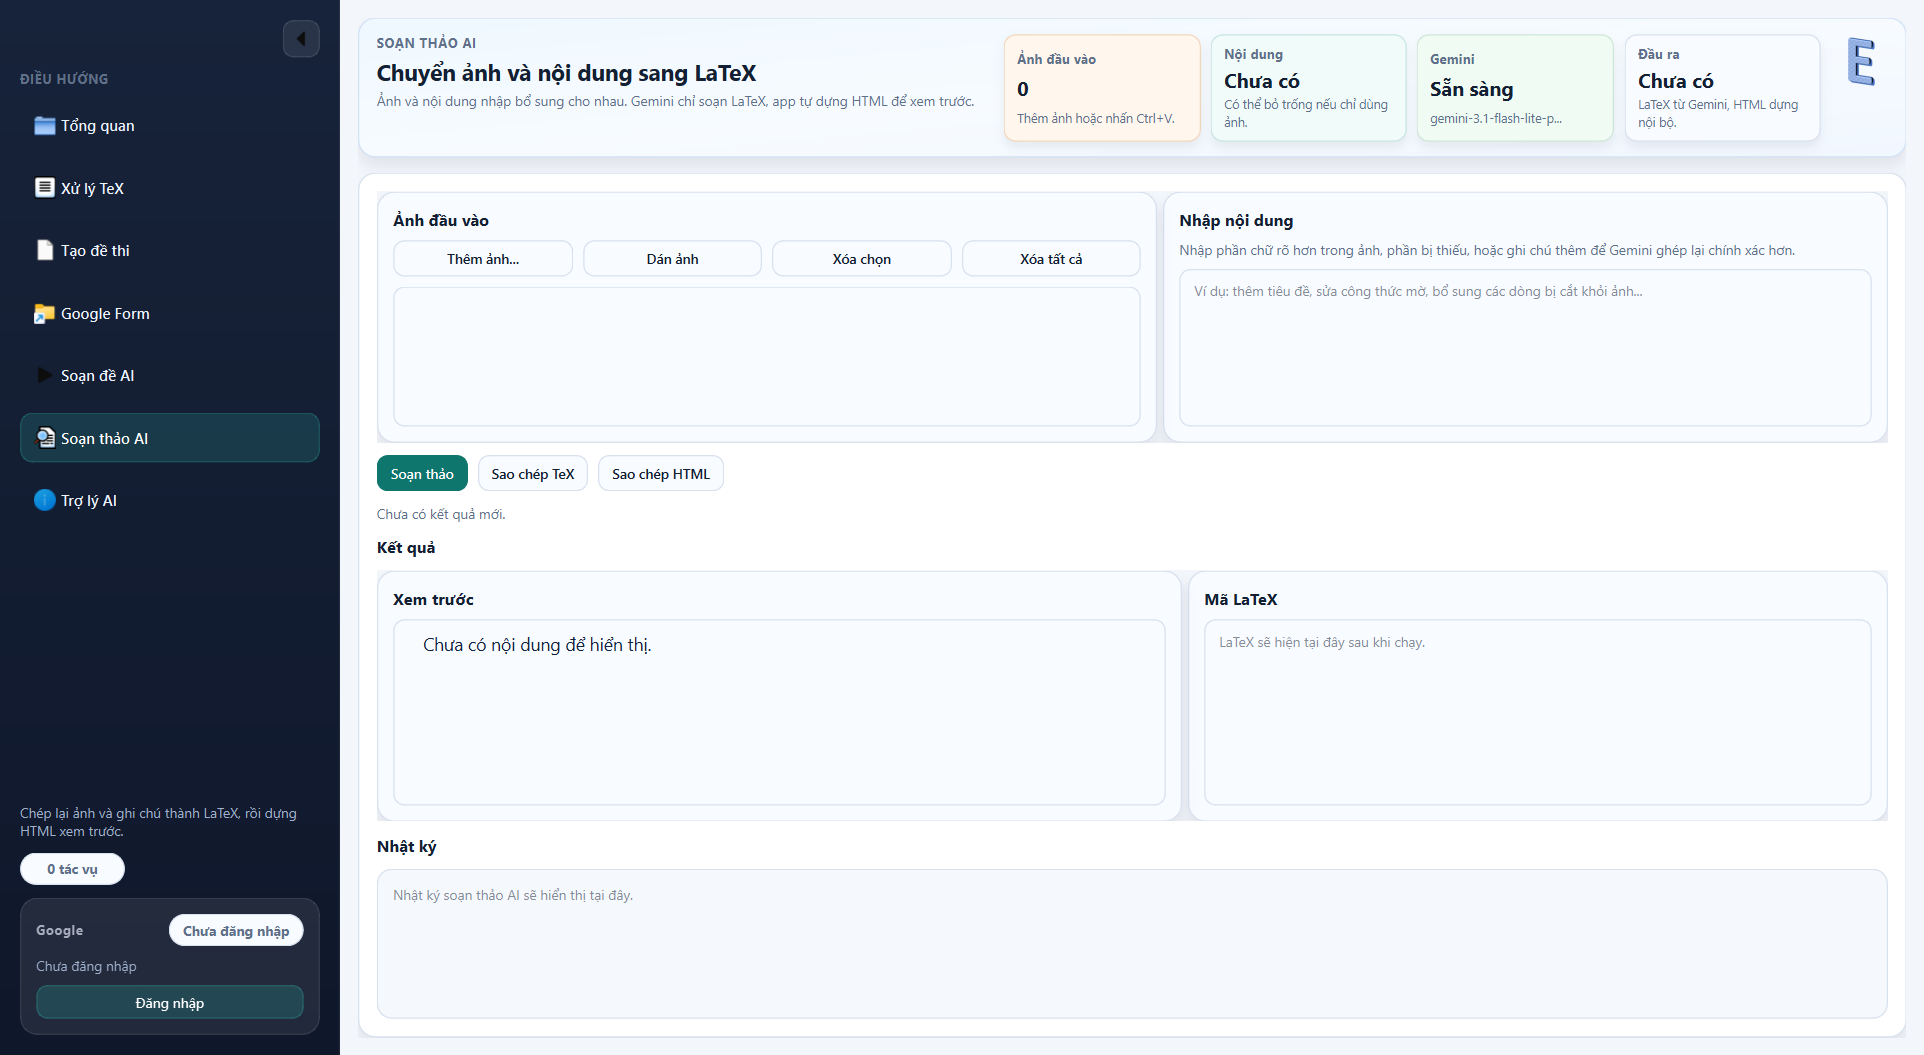Click the E logo icon at top right

click(x=1860, y=62)
